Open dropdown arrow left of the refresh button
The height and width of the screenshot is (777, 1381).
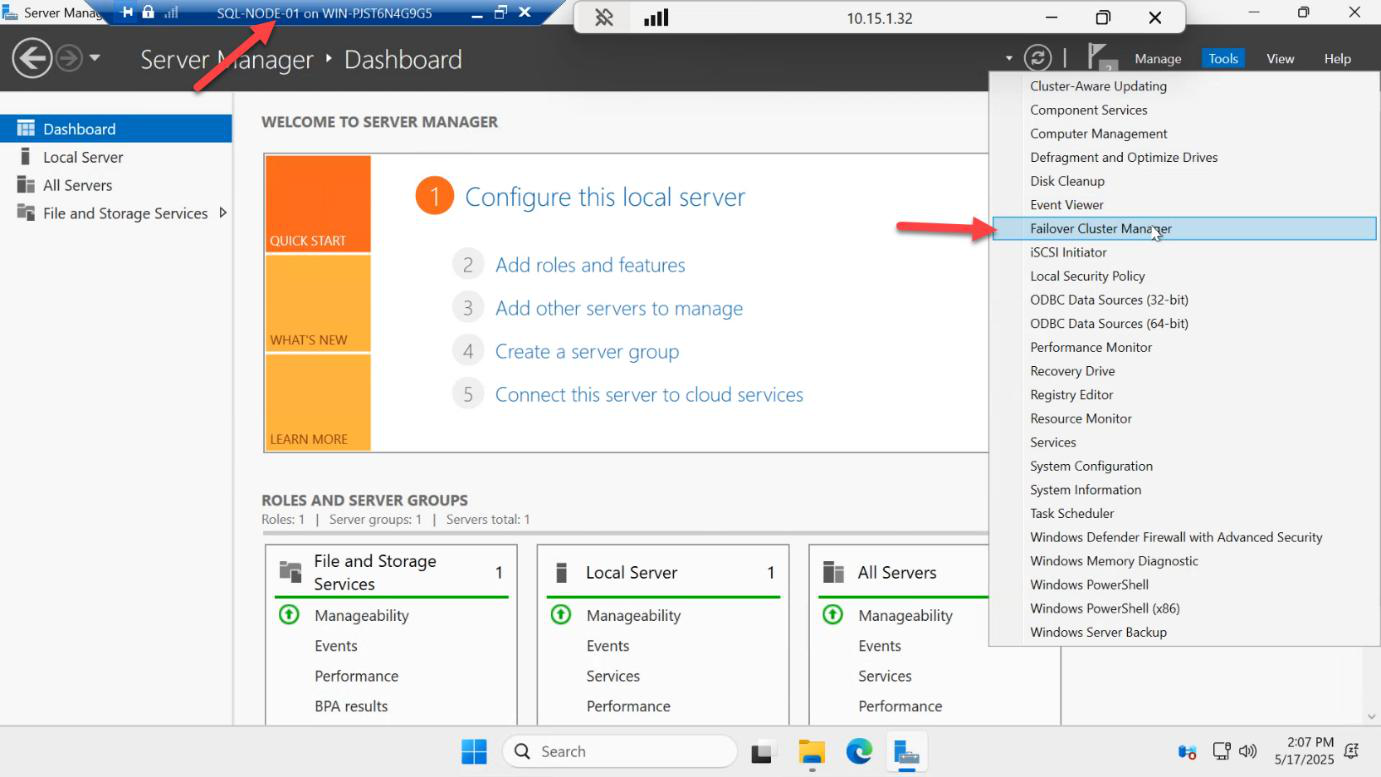[1009, 58]
